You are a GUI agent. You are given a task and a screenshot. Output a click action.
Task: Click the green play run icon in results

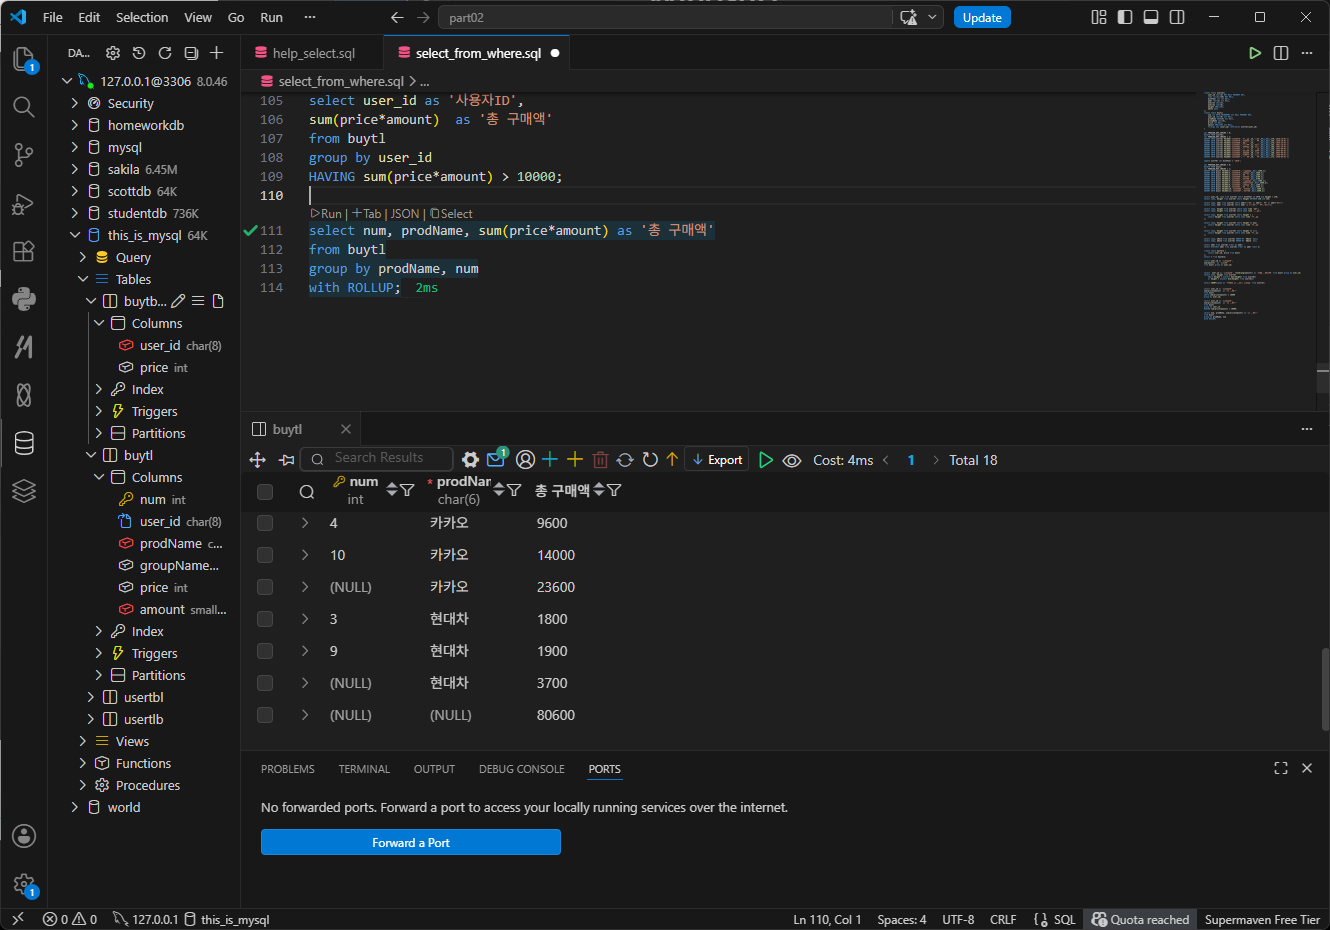[766, 460]
